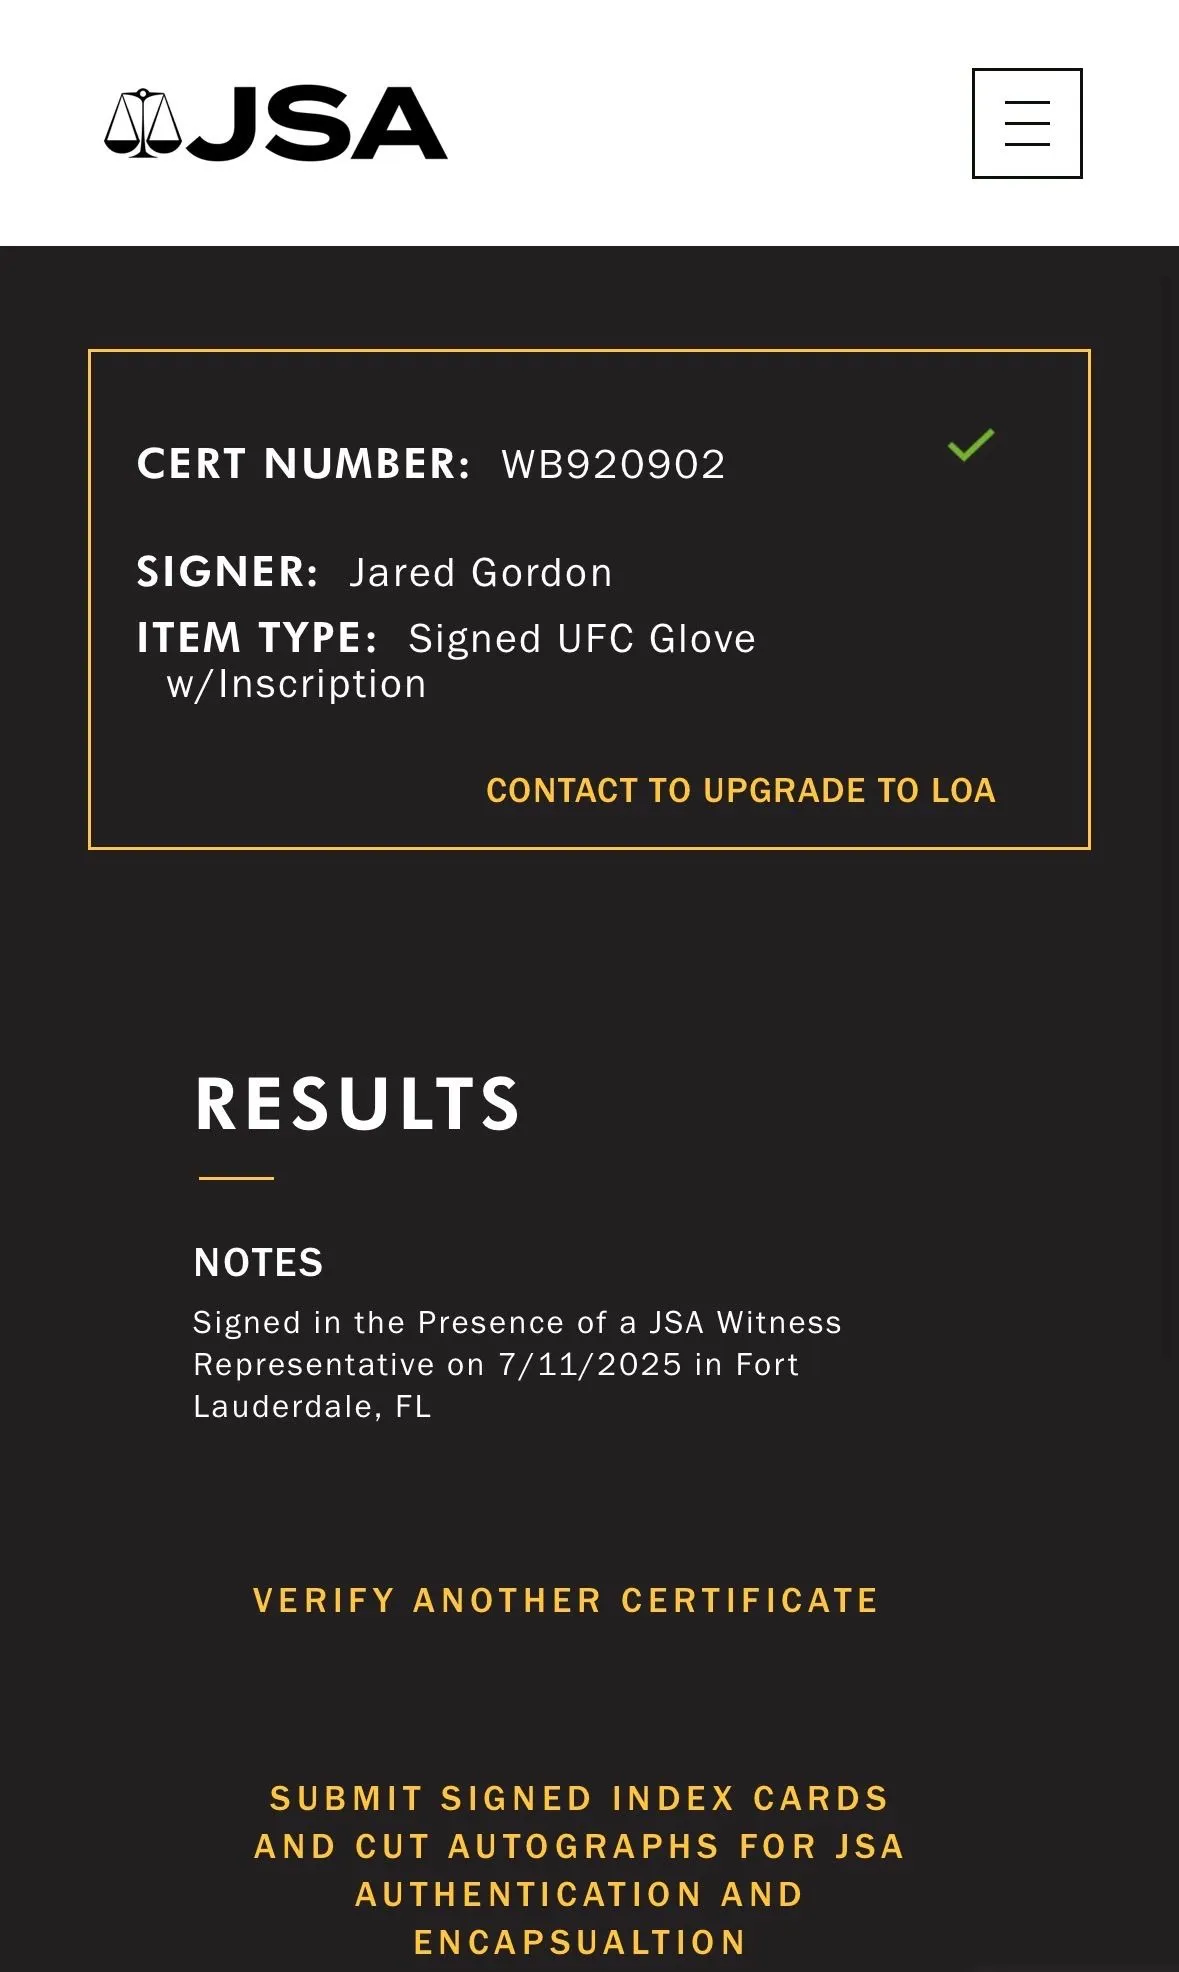Image resolution: width=1179 pixels, height=1972 pixels.
Task: Select cert number value WB920902
Action: (613, 464)
